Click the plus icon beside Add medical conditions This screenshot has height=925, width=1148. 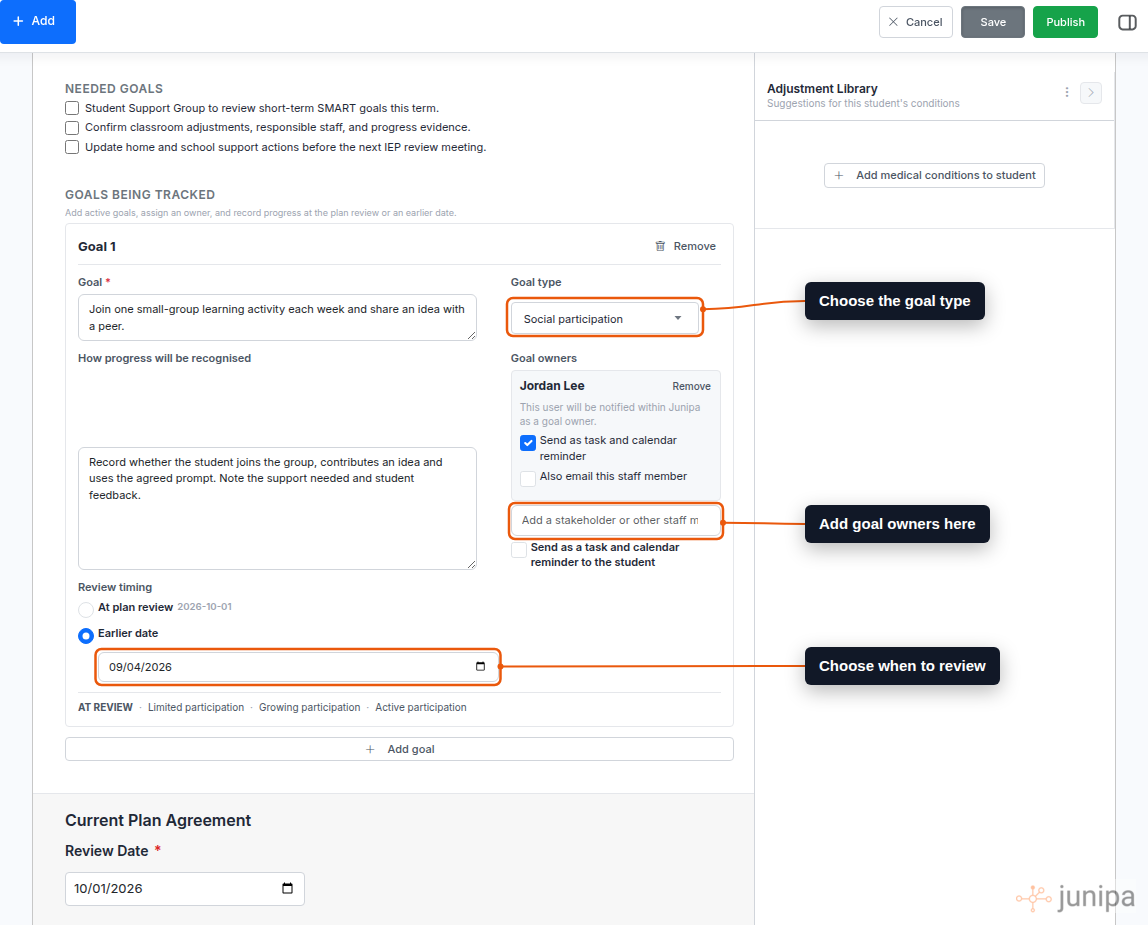(839, 175)
